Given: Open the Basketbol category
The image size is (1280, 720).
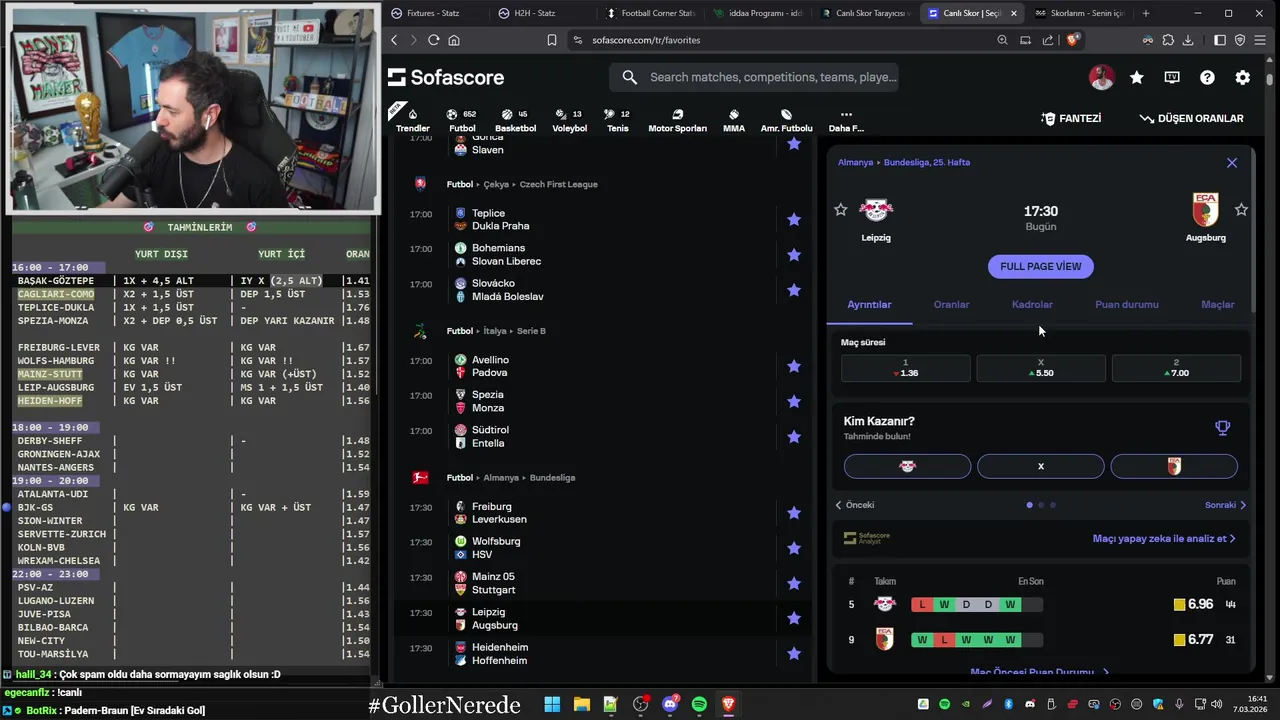Looking at the screenshot, I should click(515, 120).
